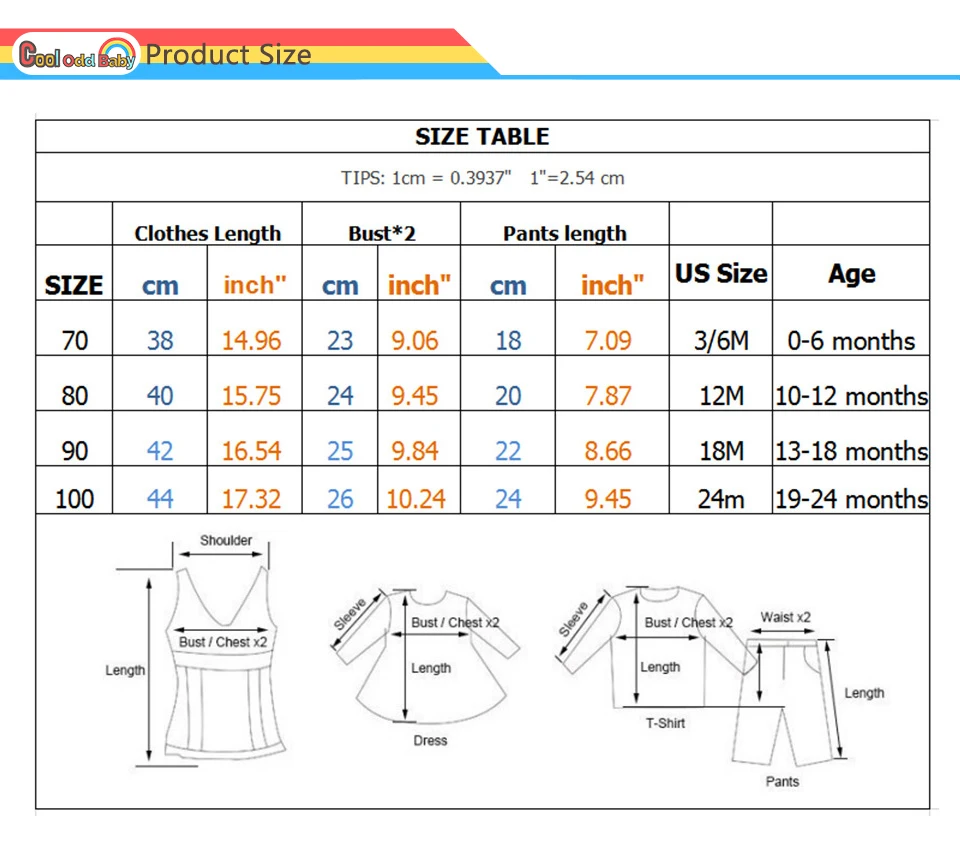
Task: Click the T-Shirt diagram label
Action: [665, 723]
